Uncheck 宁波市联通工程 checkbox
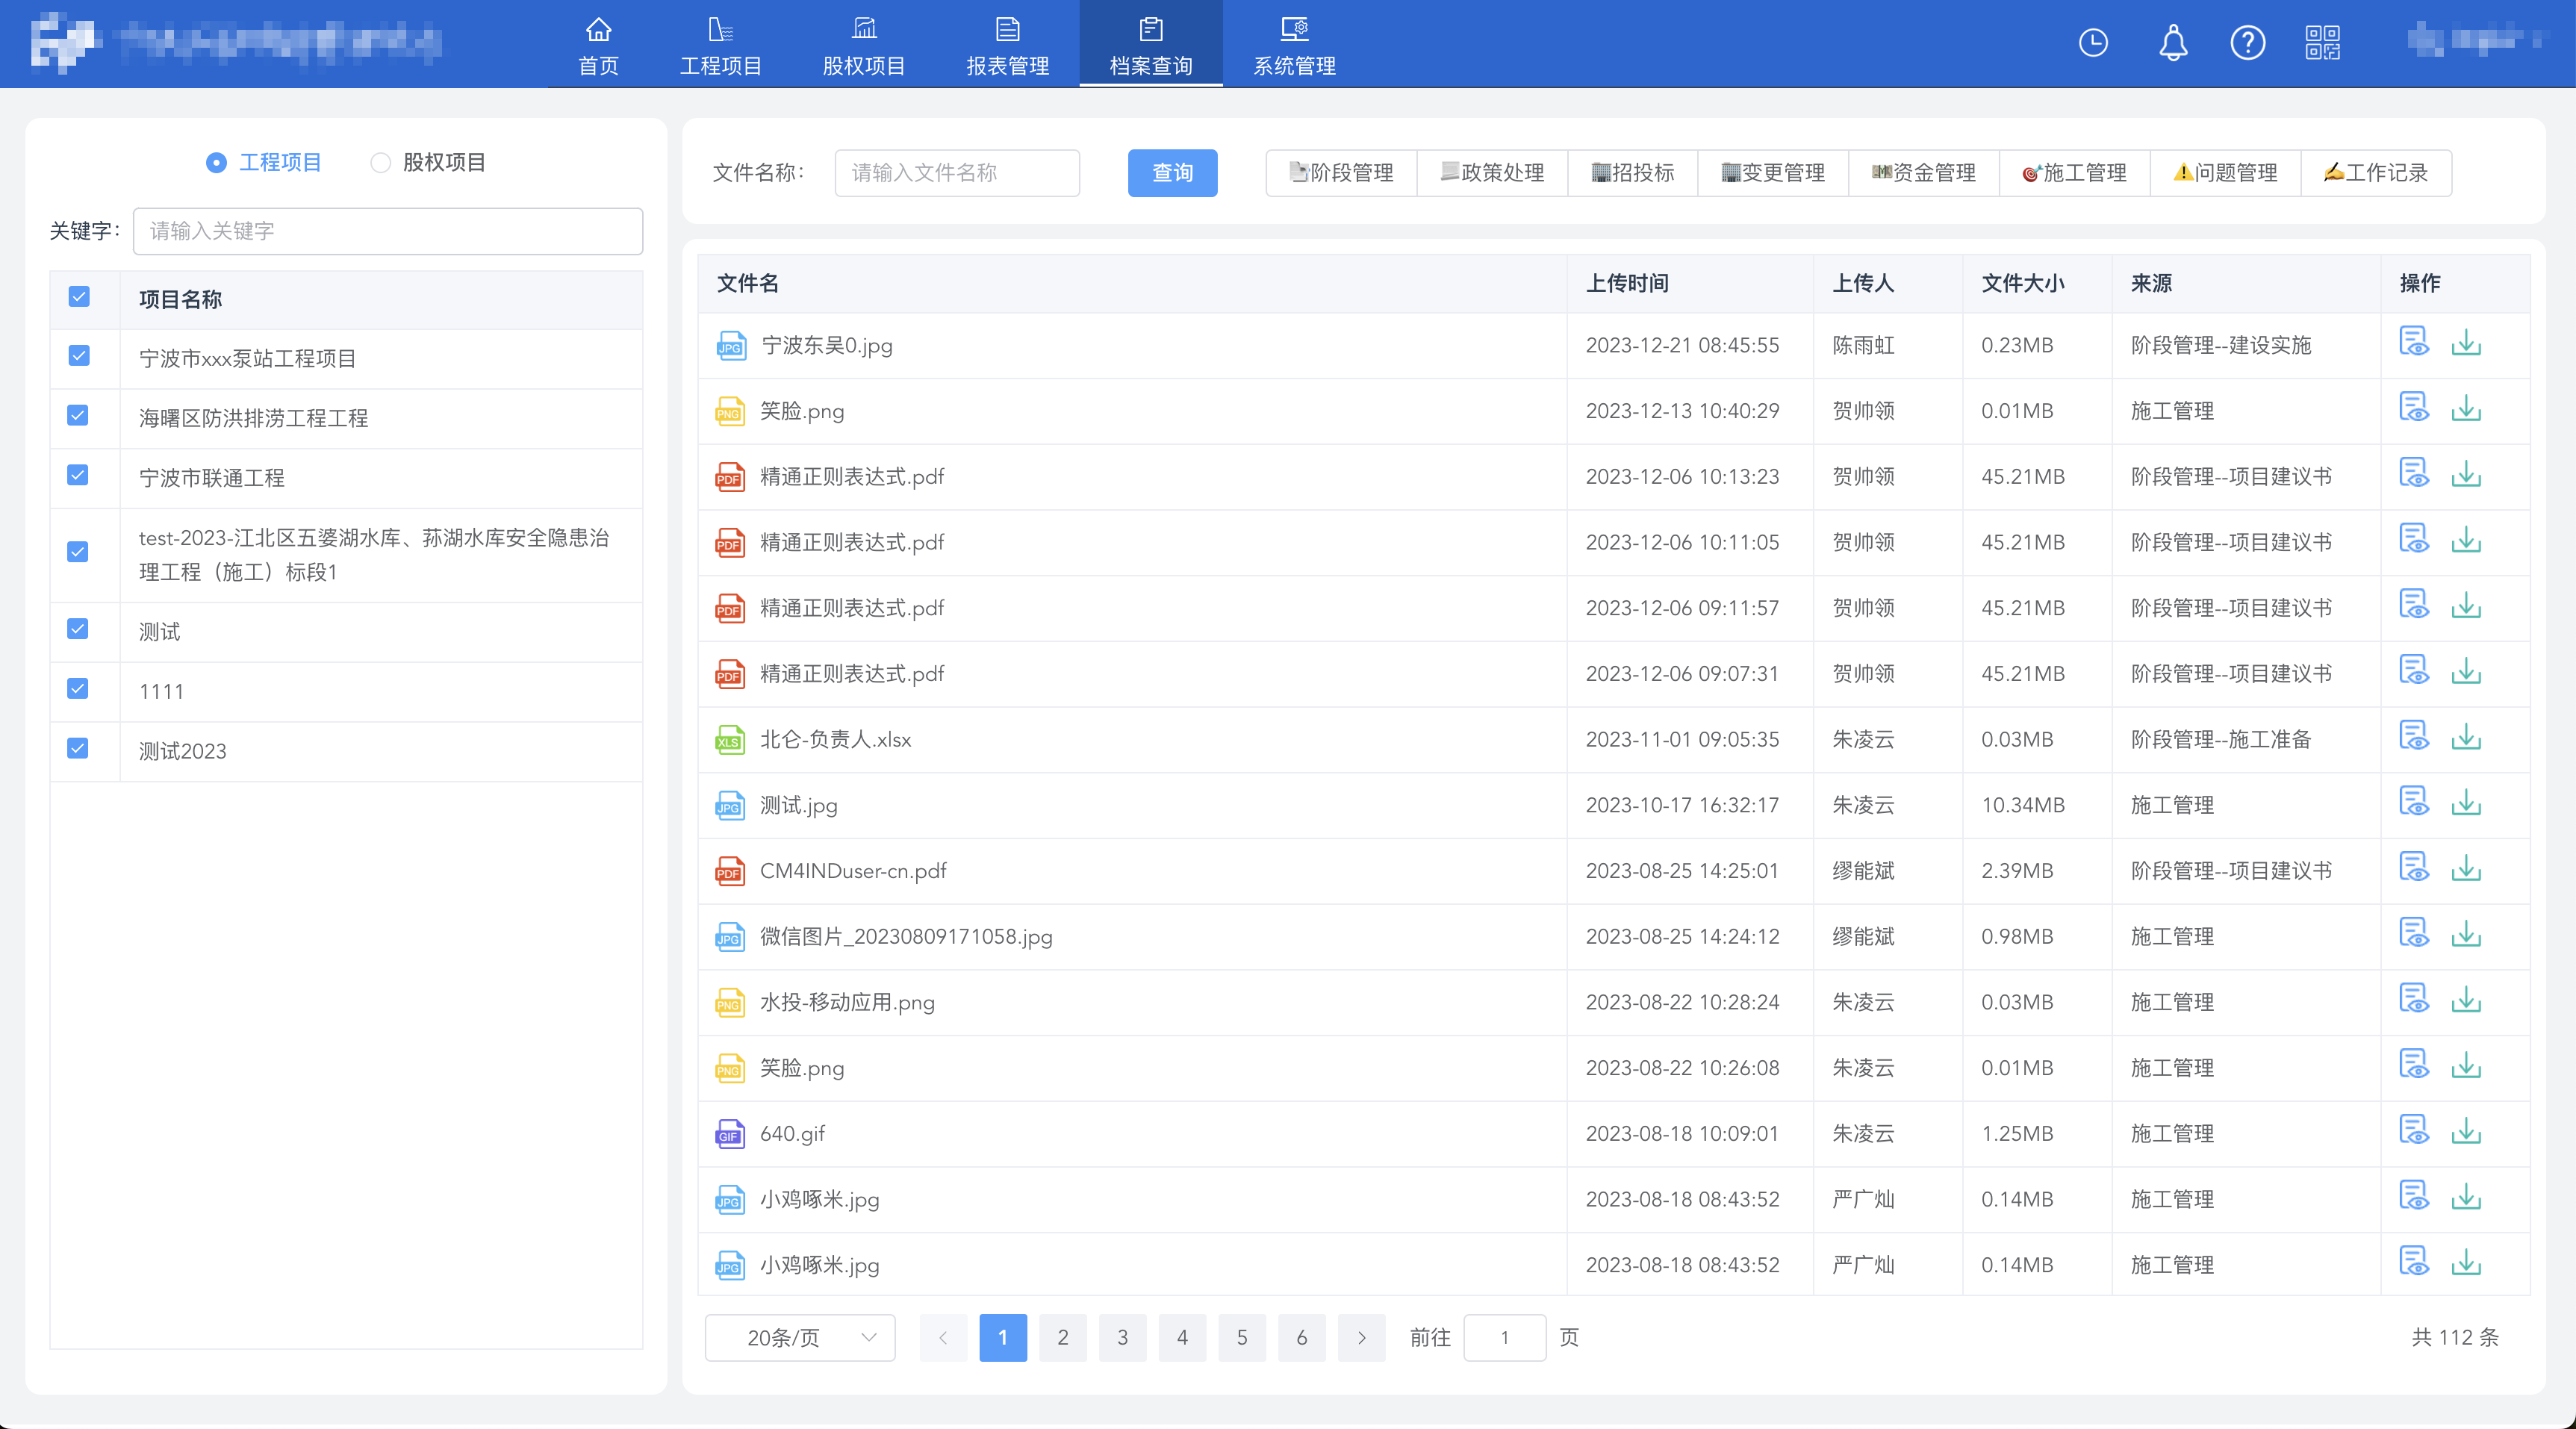The width and height of the screenshot is (2576, 1429). coord(78,475)
